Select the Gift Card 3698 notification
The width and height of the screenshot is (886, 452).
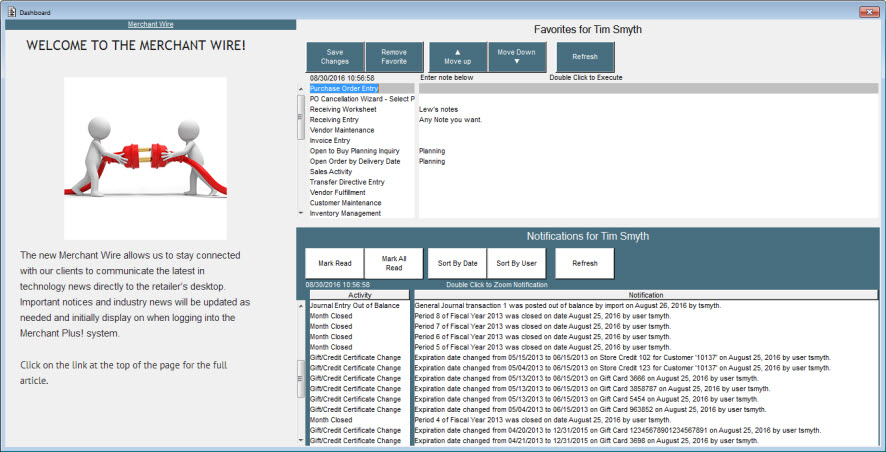(x=587, y=441)
